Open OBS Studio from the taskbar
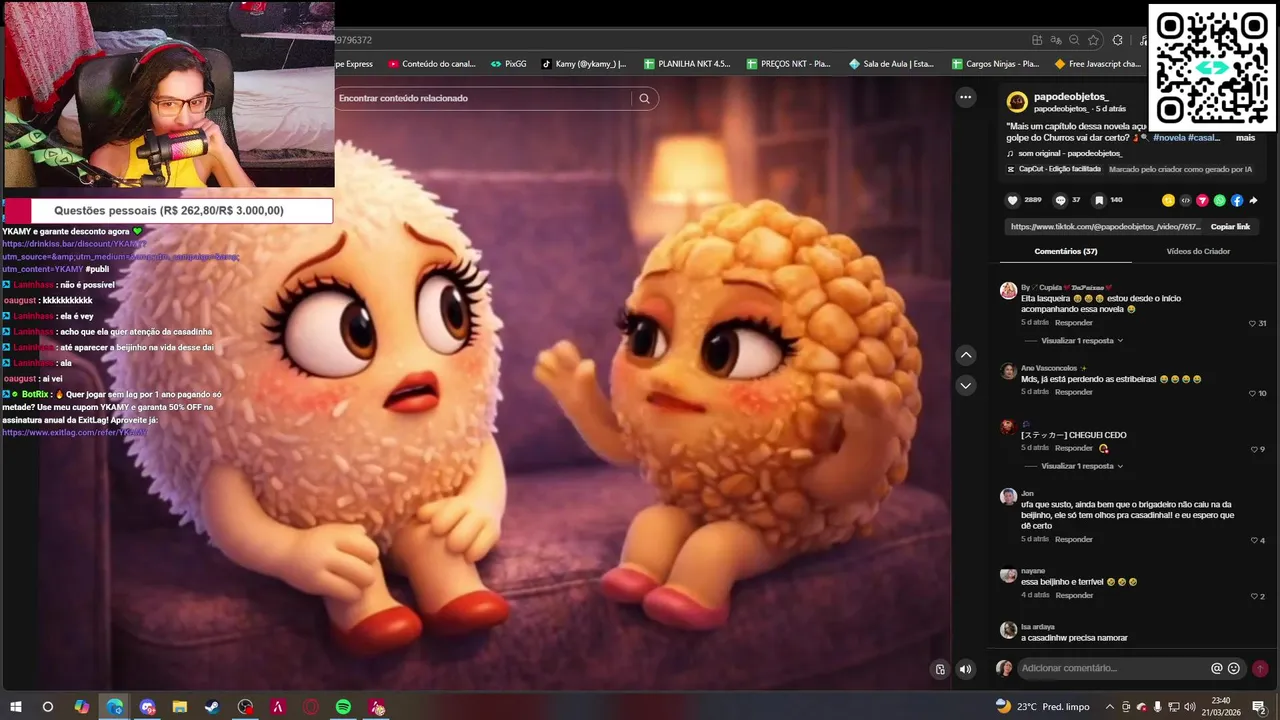Viewport: 1280px width, 720px height. click(x=245, y=707)
